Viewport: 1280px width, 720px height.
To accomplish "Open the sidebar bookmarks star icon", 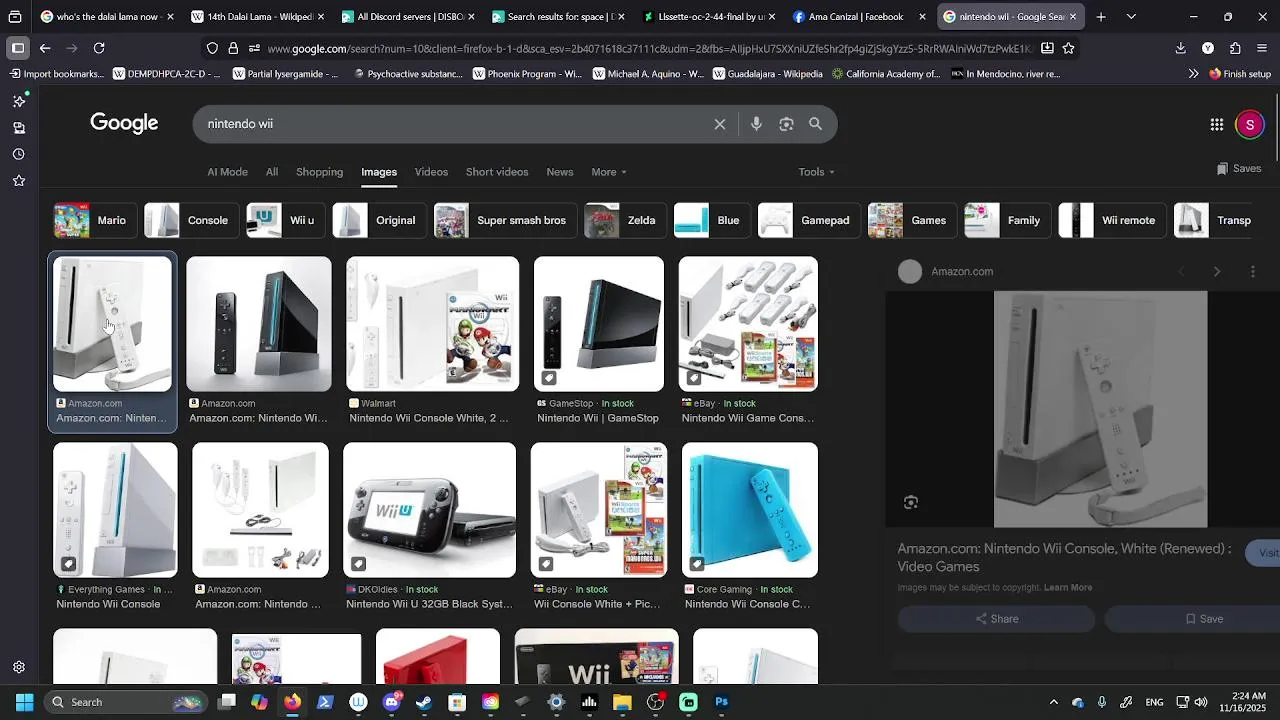I will (x=18, y=181).
